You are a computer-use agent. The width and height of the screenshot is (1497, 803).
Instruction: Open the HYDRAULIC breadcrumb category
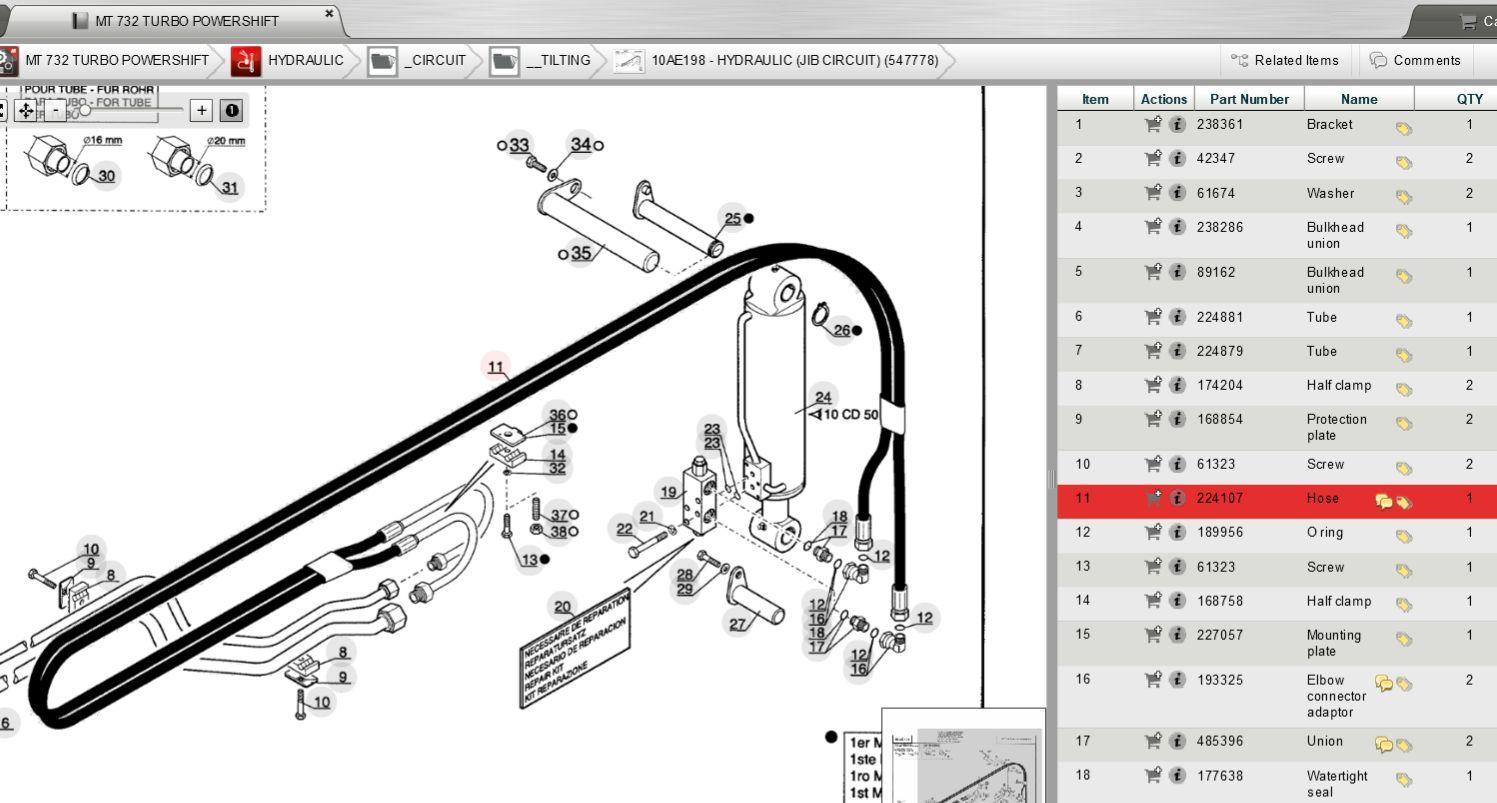[288, 60]
